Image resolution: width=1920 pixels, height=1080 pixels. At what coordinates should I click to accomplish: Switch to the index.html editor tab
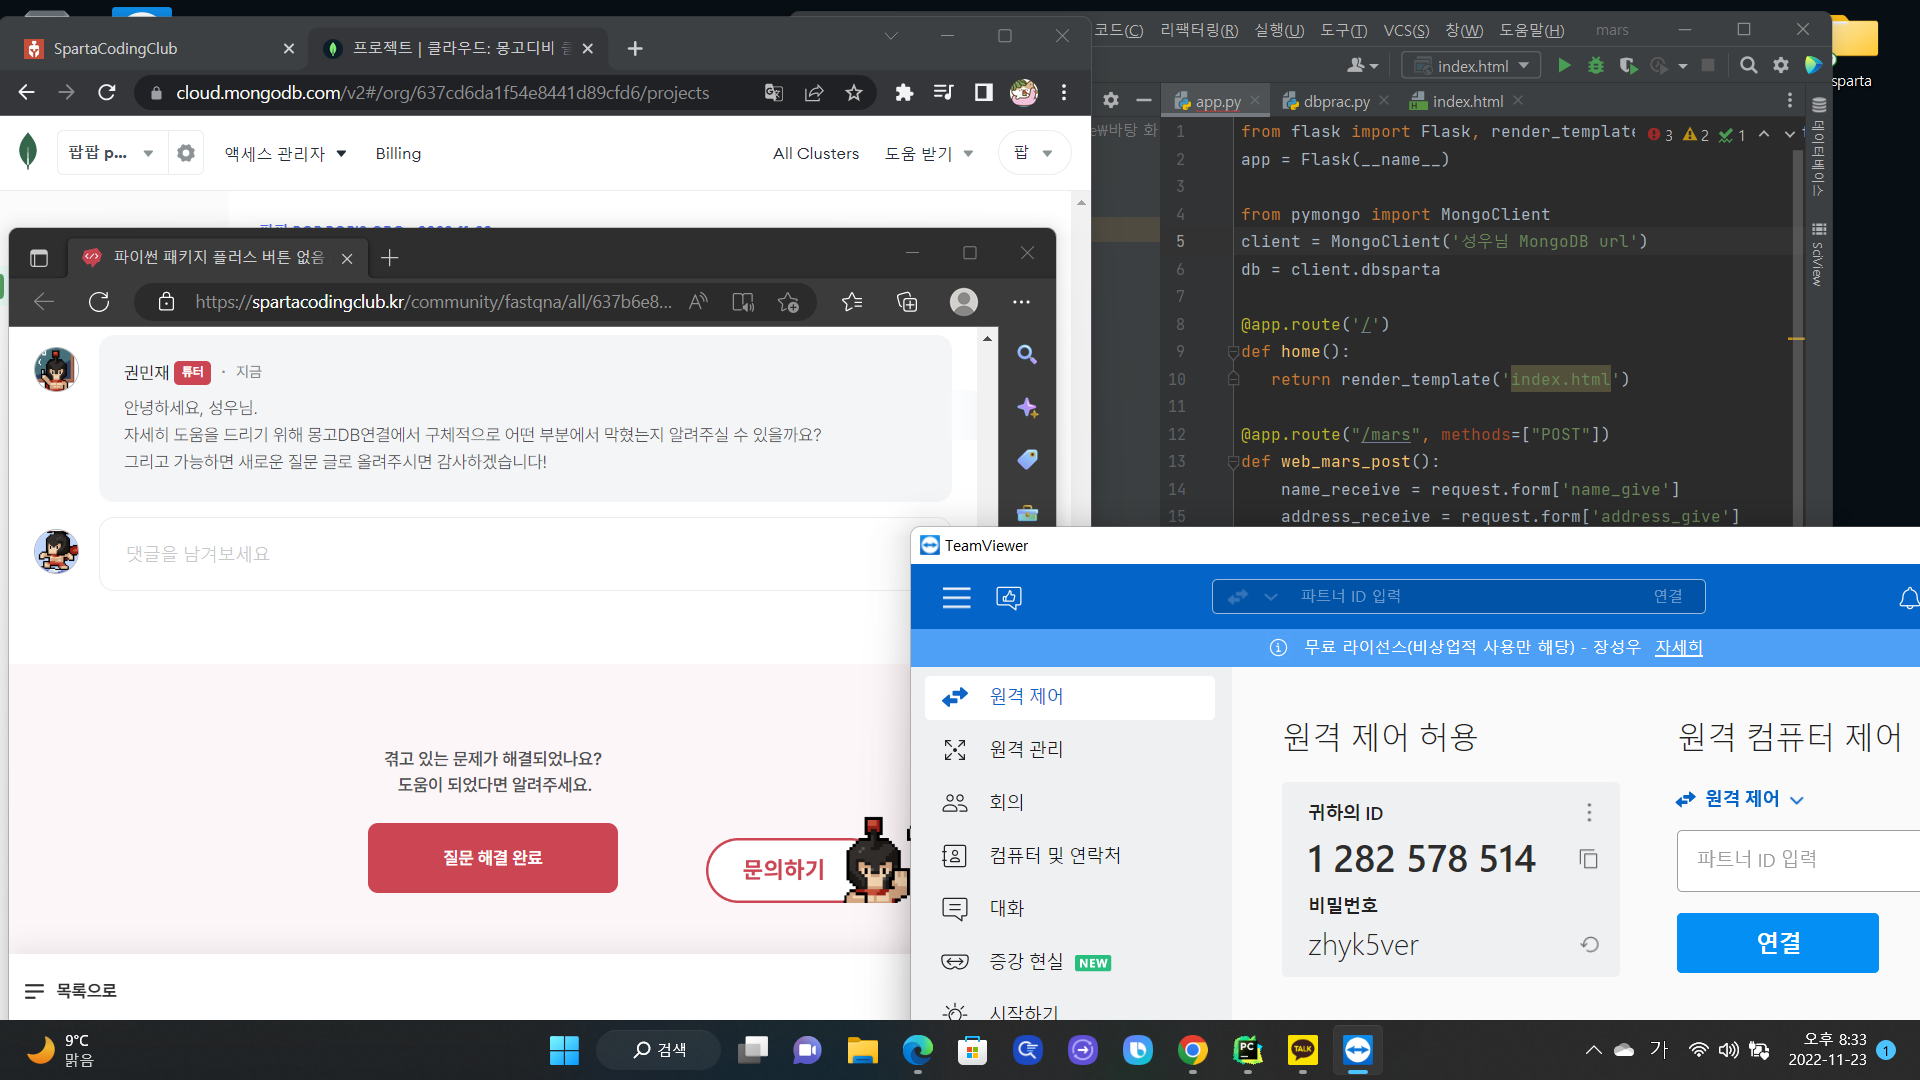pyautogui.click(x=1467, y=101)
